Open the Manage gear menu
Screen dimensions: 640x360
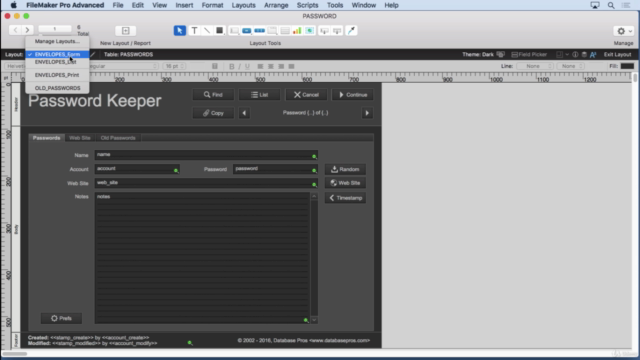pos(623,31)
